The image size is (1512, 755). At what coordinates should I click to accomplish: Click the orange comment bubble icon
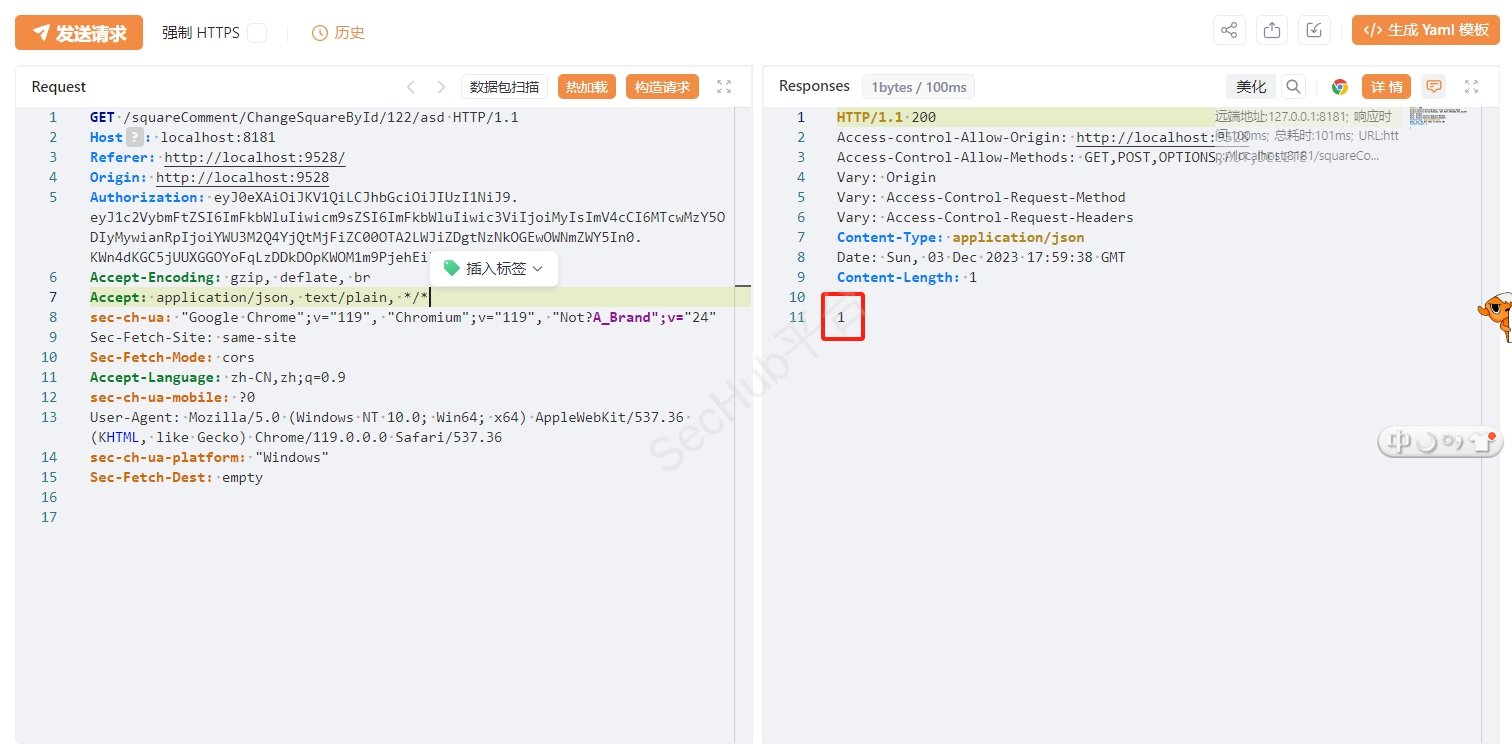(x=1434, y=87)
